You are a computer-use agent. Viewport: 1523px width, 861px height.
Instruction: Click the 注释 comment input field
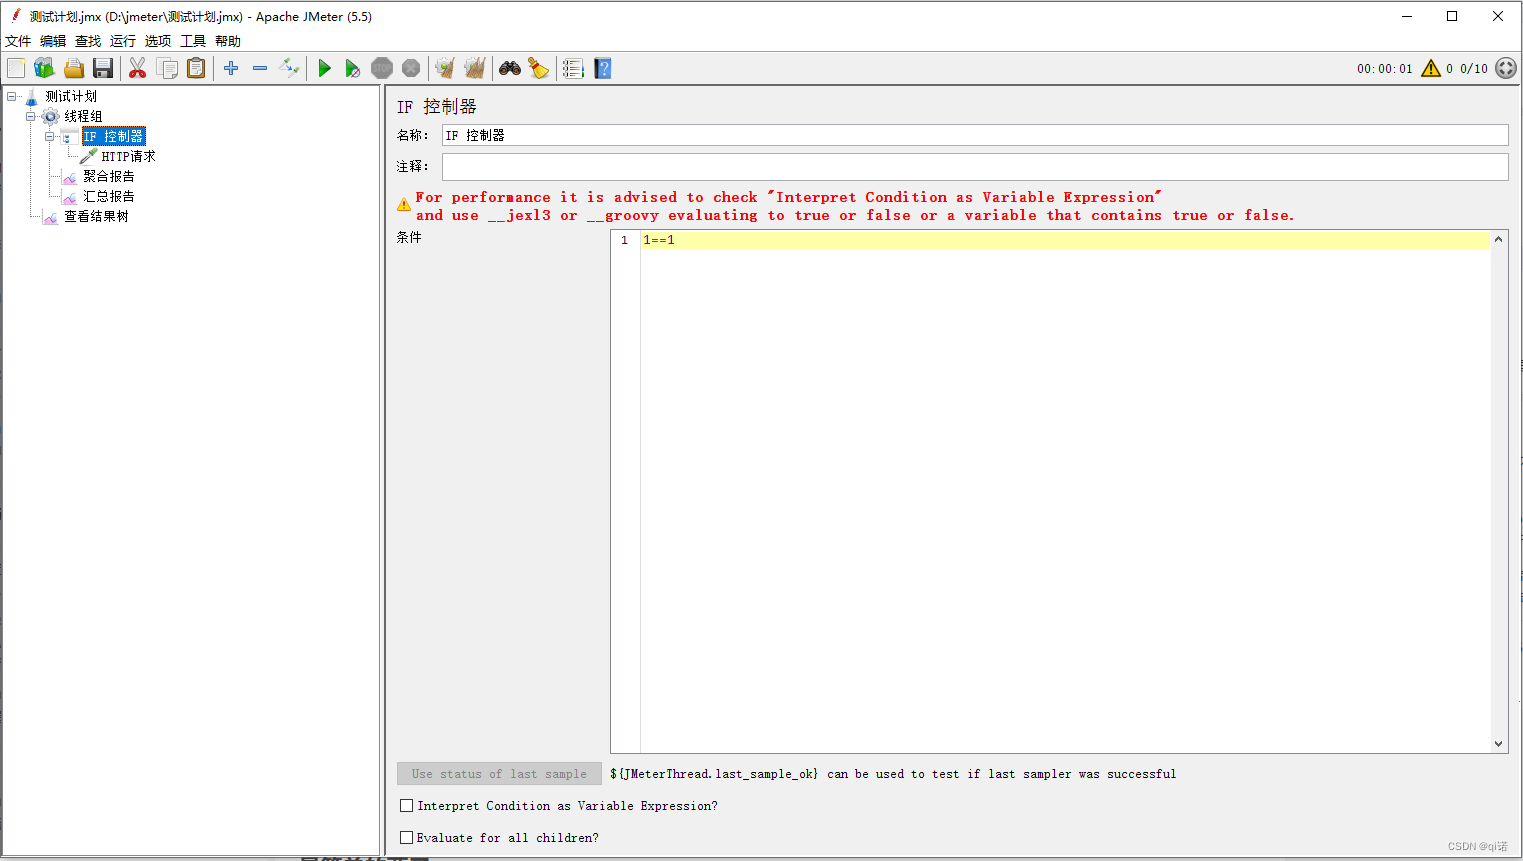click(975, 166)
